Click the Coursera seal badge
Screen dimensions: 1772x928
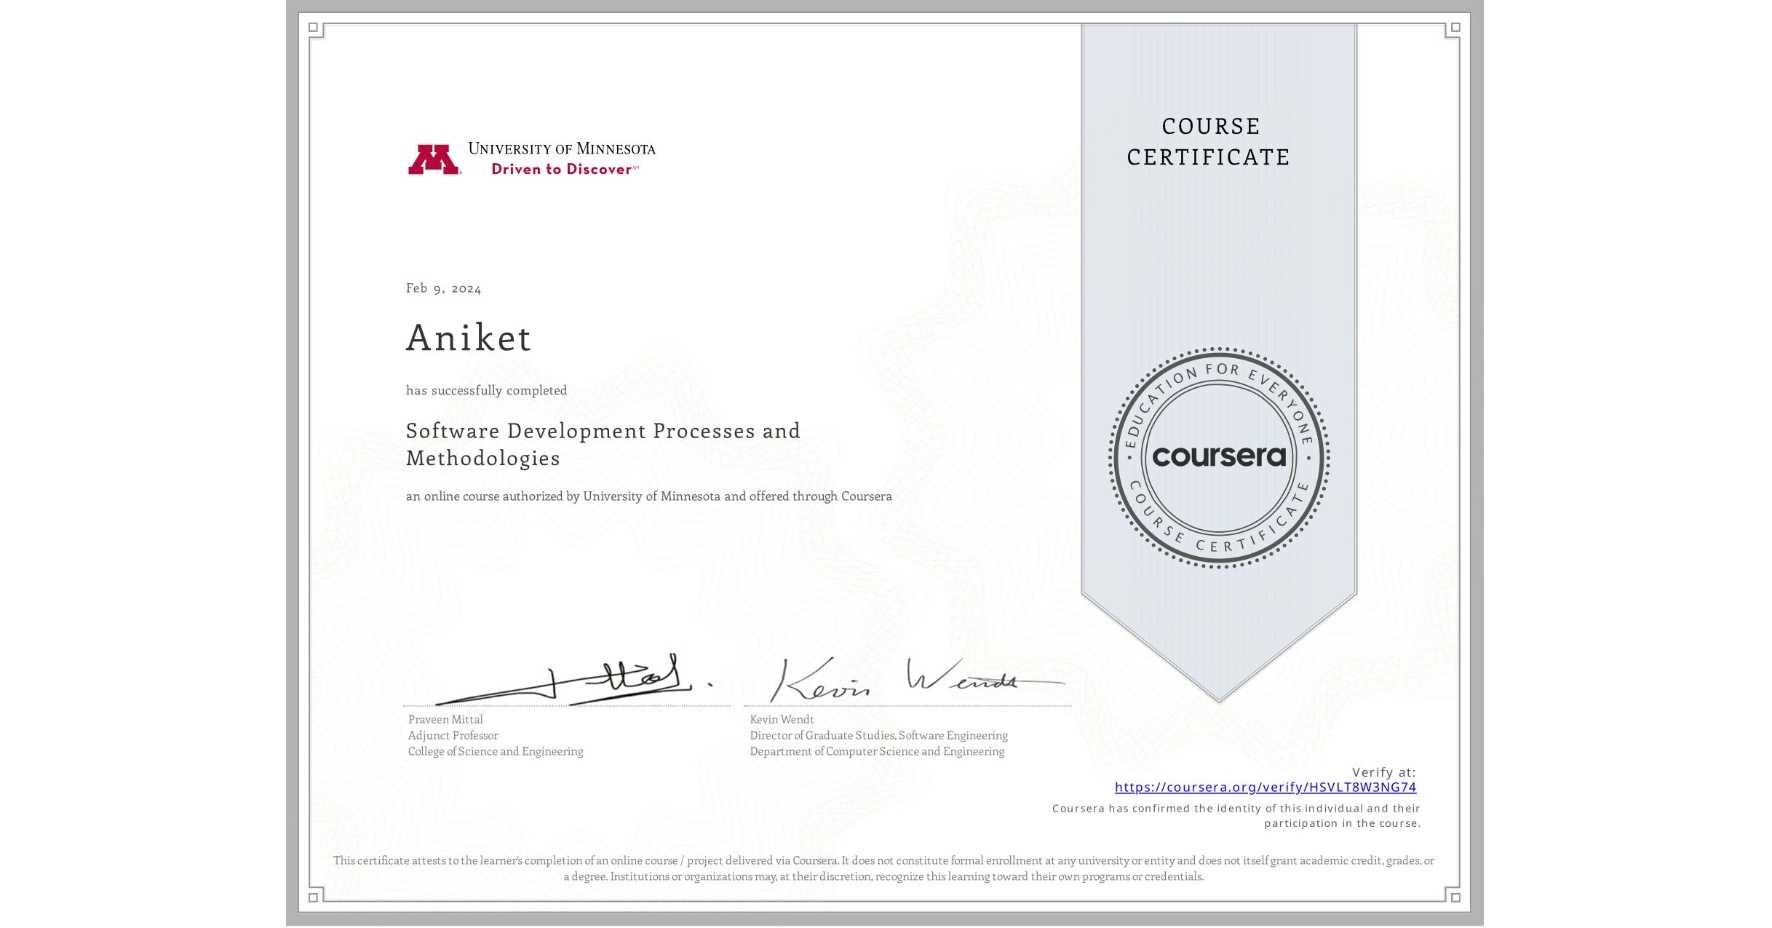coord(1218,457)
